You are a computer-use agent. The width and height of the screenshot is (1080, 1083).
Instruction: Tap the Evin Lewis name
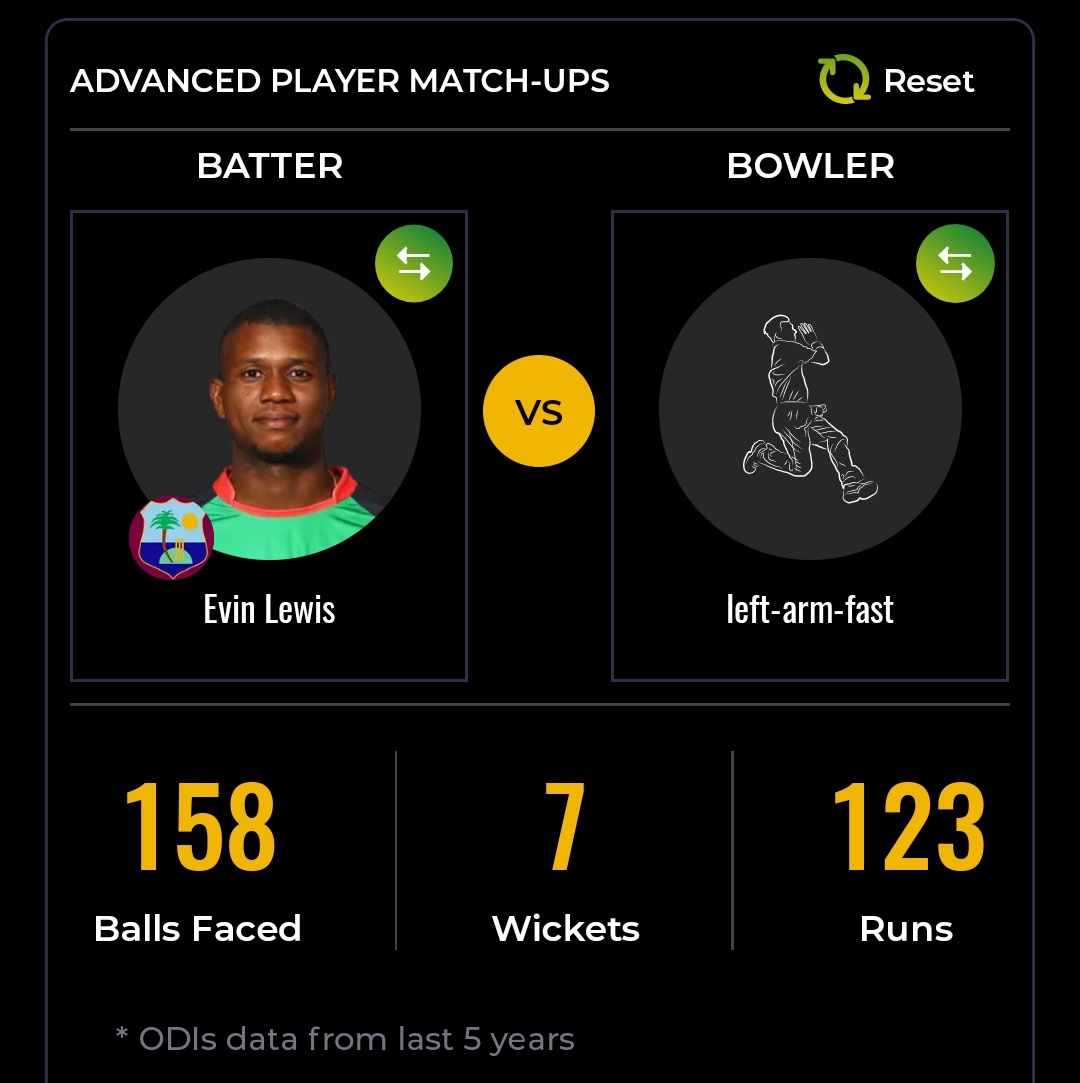point(269,609)
